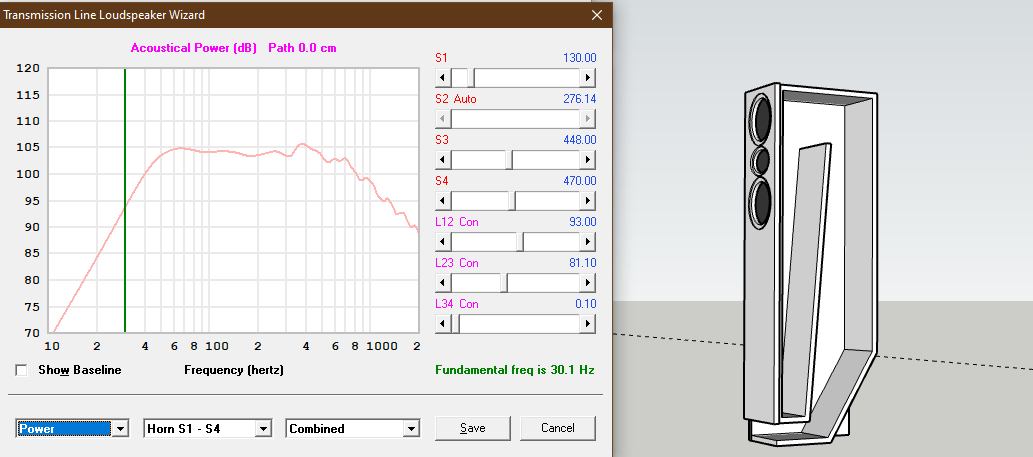This screenshot has height=457, width=1033.
Task: Click the S4 slider thumb
Action: tap(512, 201)
